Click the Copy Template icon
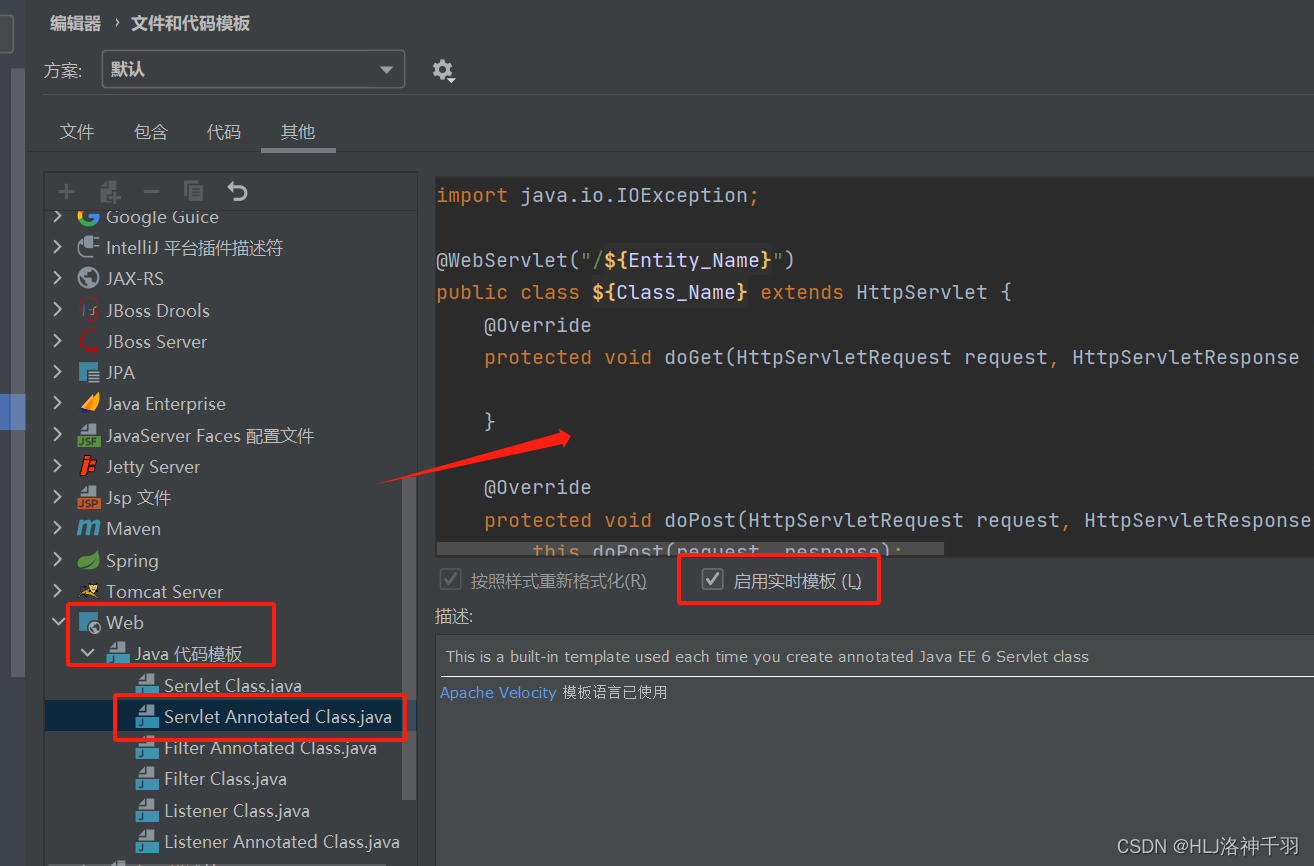Viewport: 1314px width, 866px height. (193, 191)
